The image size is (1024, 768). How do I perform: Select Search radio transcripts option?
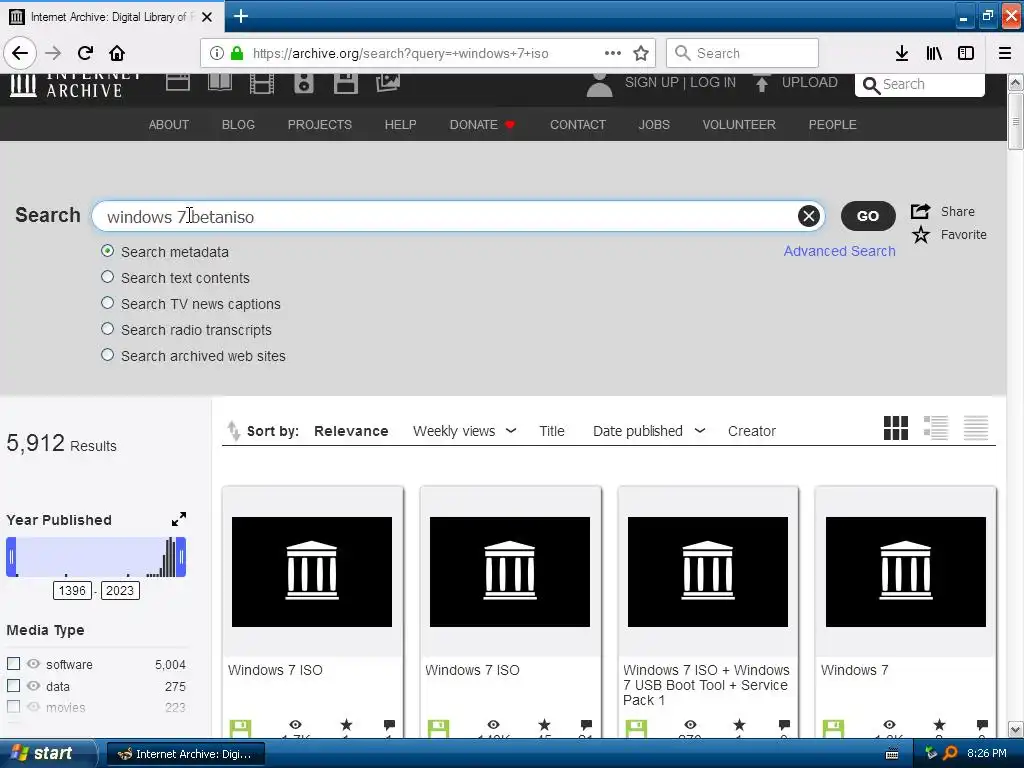click(108, 329)
